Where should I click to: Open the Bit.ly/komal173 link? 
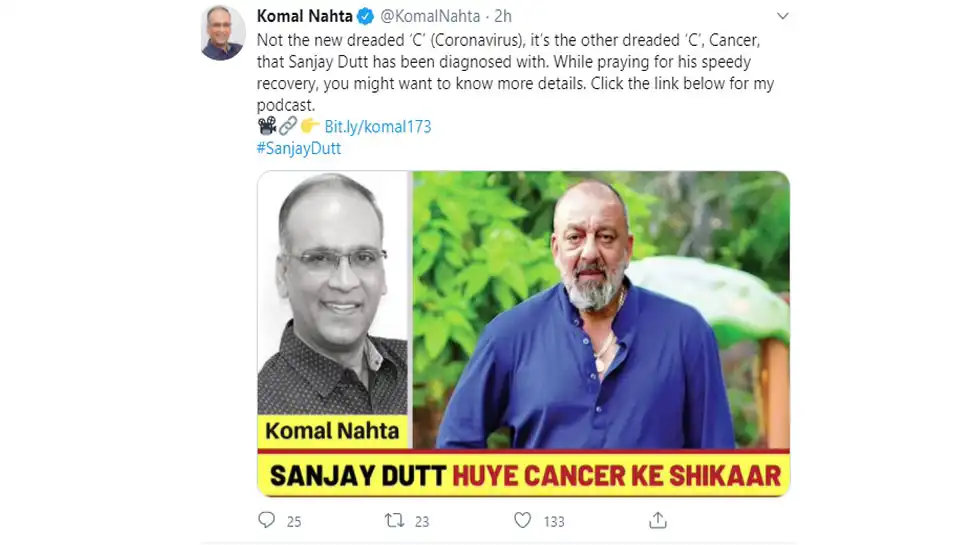pos(377,127)
